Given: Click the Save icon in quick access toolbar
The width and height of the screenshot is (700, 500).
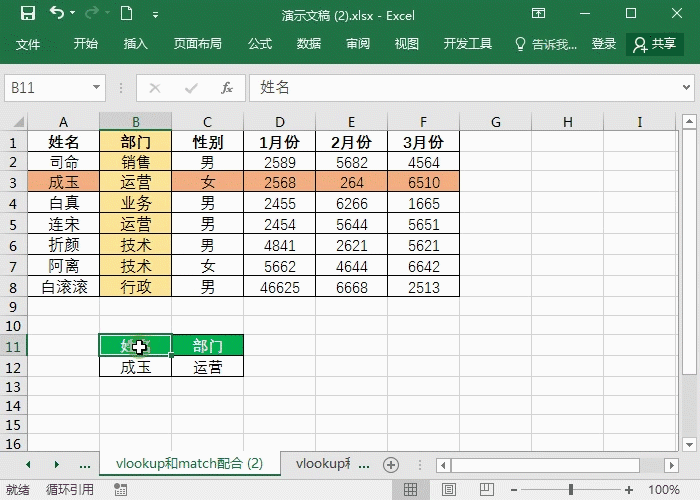Looking at the screenshot, I should pos(27,15).
